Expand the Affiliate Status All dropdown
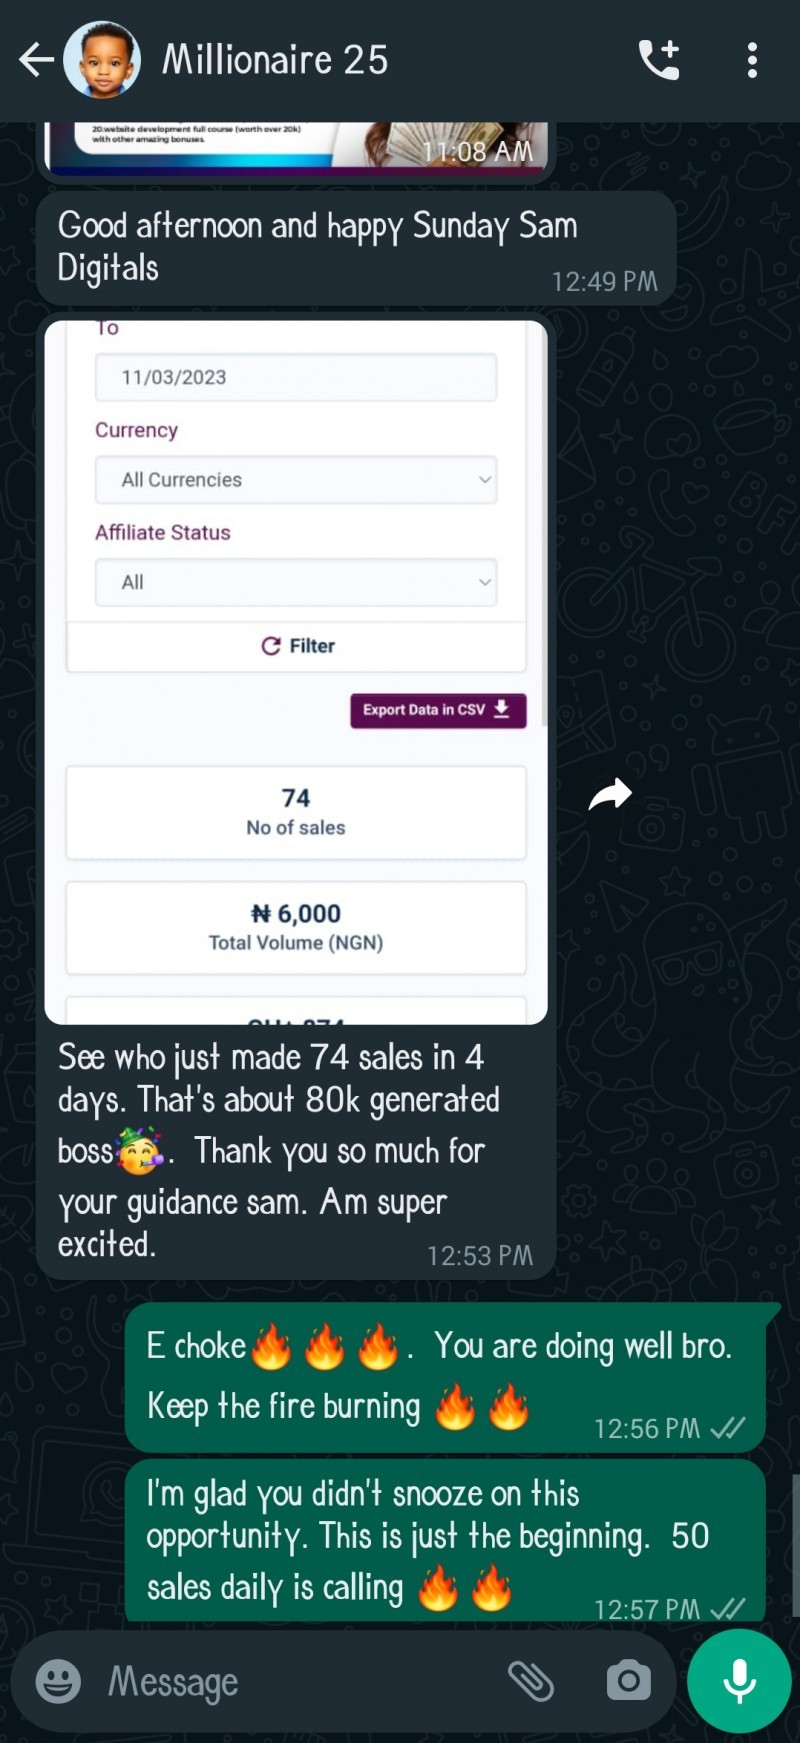Viewport: 800px width, 1743px height. (296, 582)
